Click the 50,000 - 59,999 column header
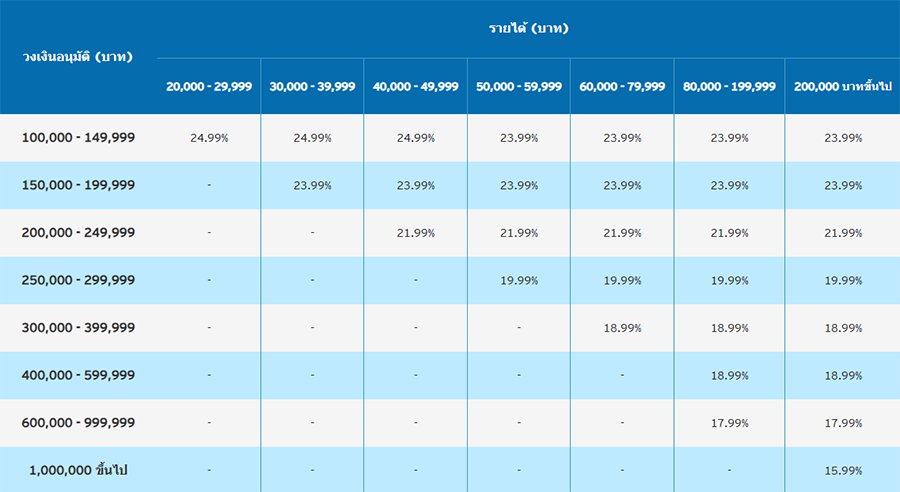The height and width of the screenshot is (492, 900). pyautogui.click(x=519, y=87)
